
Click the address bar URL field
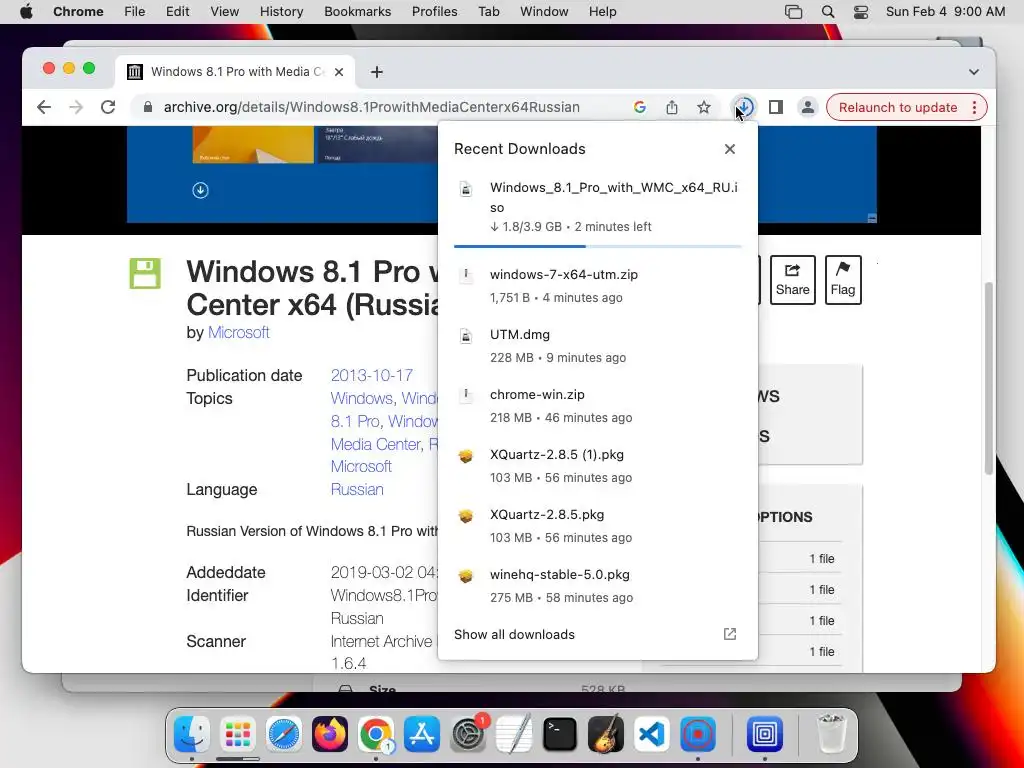pyautogui.click(x=372, y=107)
